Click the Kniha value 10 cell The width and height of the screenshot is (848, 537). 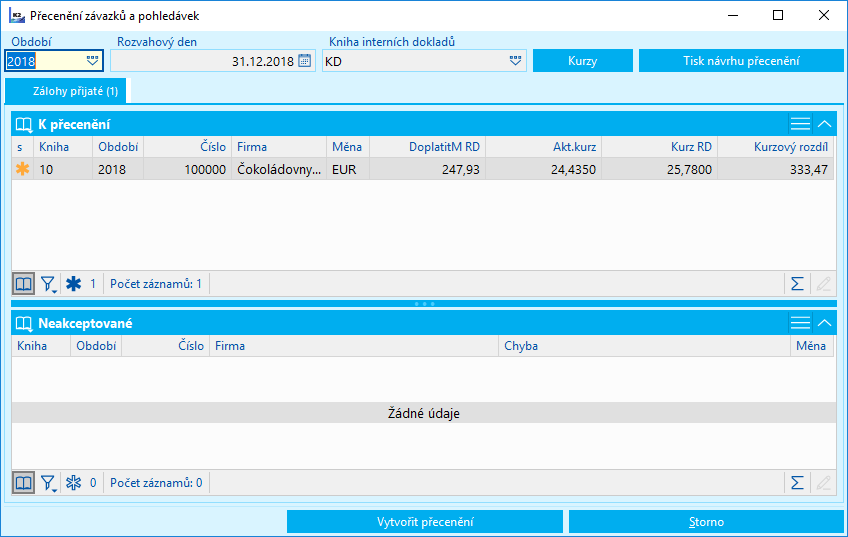[x=63, y=169]
